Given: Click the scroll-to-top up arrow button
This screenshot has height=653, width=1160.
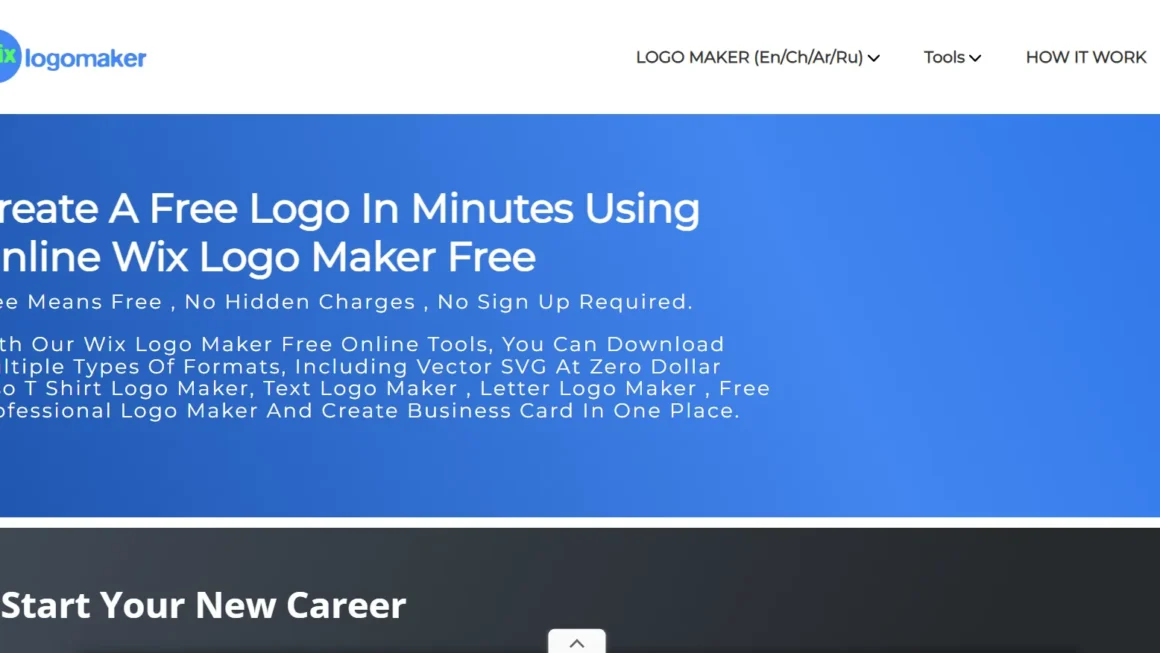Looking at the screenshot, I should click(x=577, y=642).
